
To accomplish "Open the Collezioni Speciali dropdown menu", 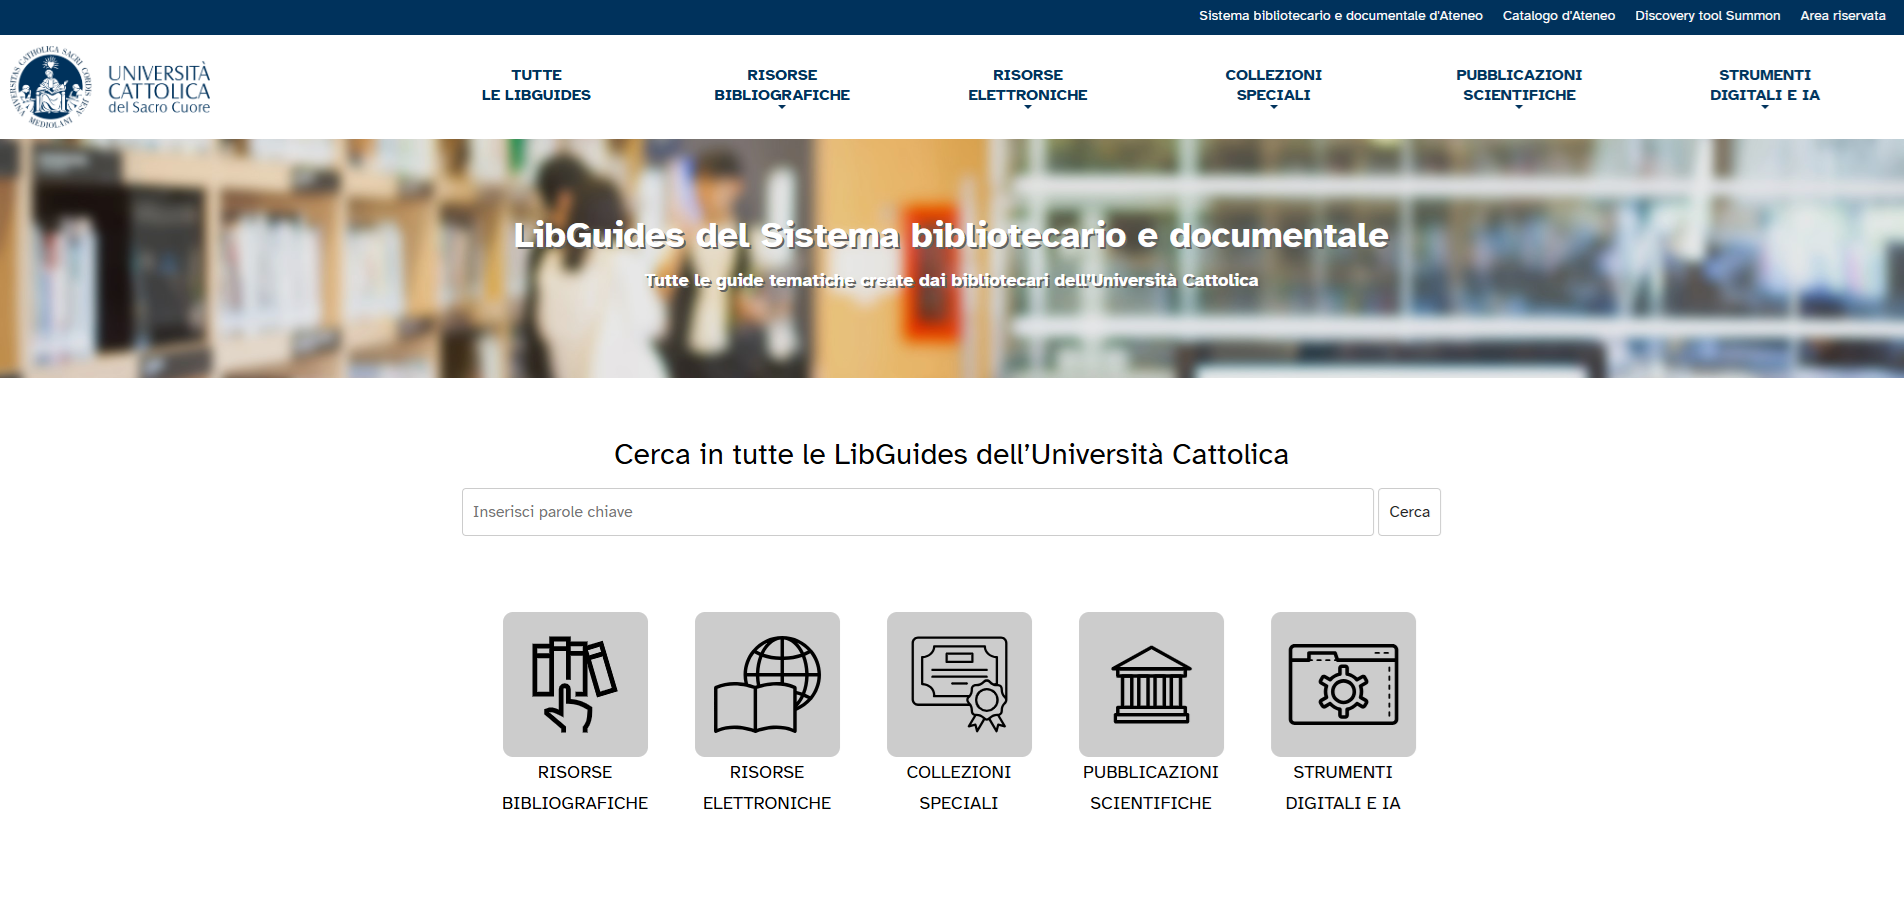I will [1273, 86].
